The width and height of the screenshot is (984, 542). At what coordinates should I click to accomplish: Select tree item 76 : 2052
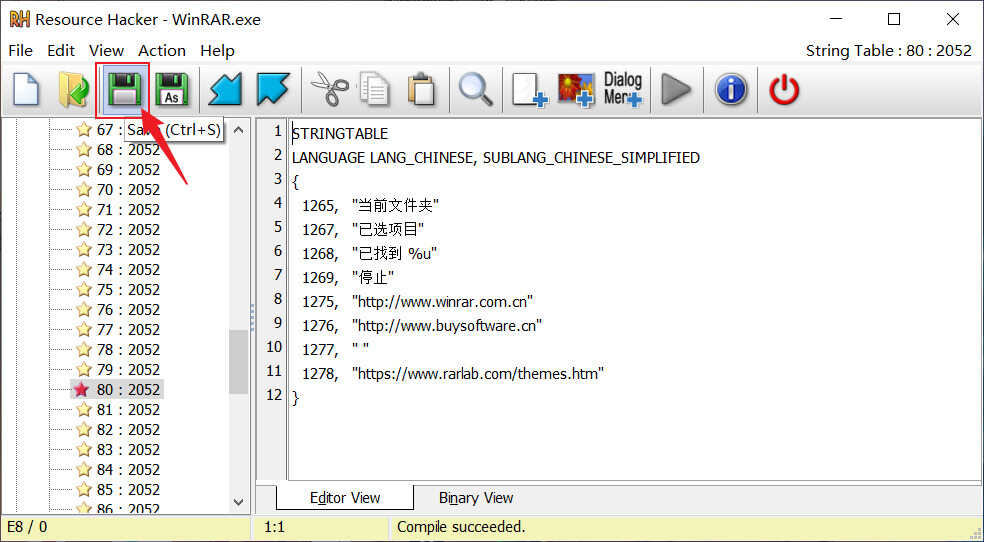tap(128, 310)
